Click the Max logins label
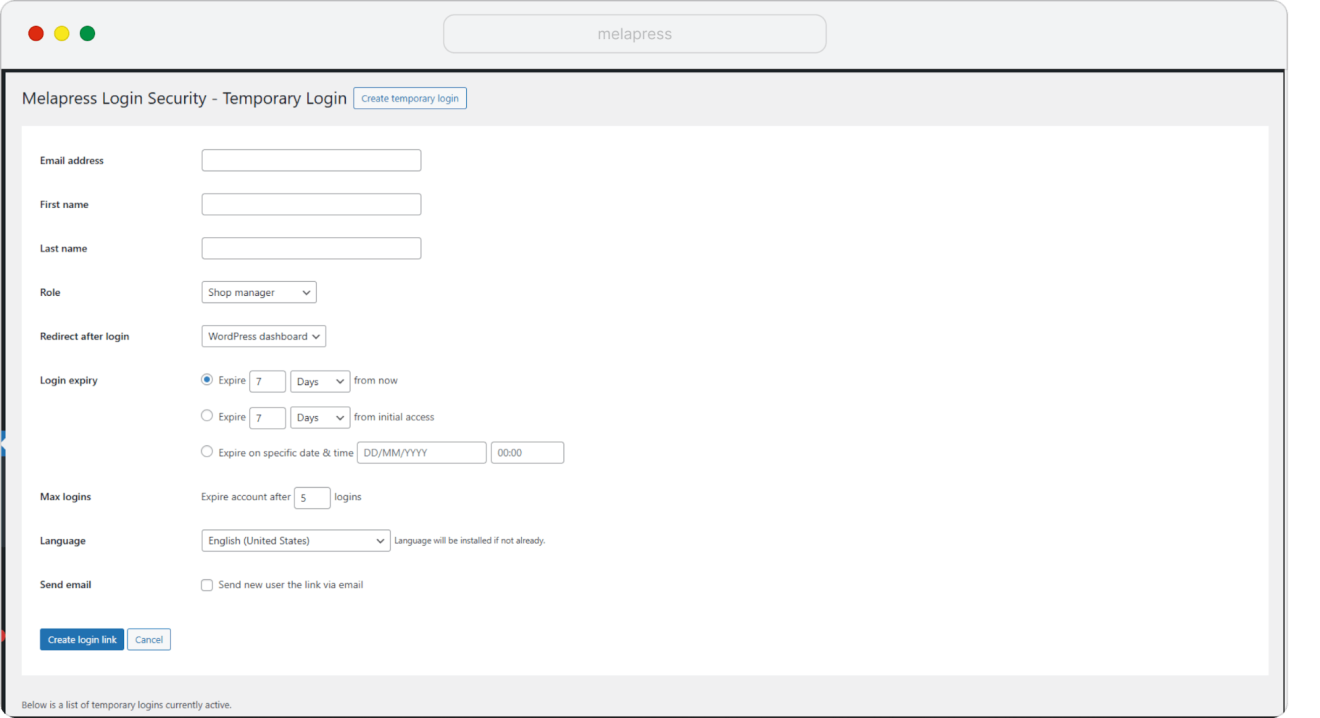This screenshot has height=718, width=1320. 65,496
